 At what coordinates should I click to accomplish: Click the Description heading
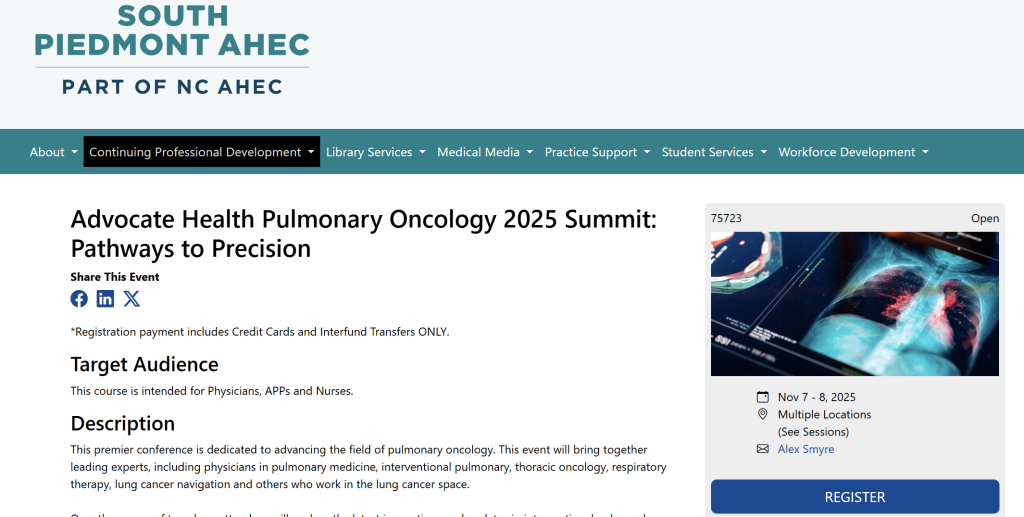[123, 424]
